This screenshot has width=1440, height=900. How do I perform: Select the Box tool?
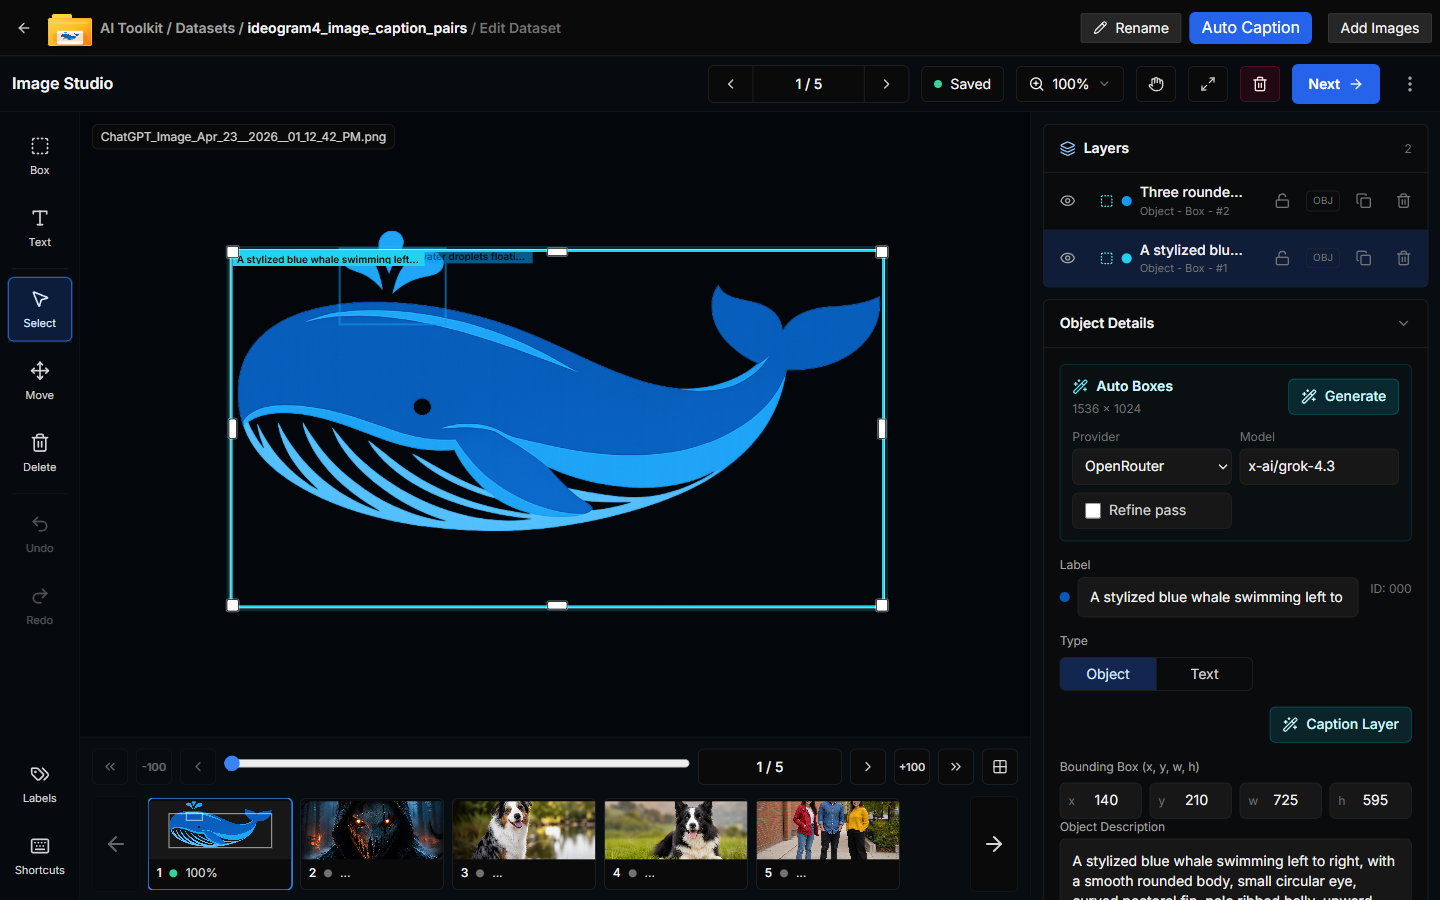[40, 156]
